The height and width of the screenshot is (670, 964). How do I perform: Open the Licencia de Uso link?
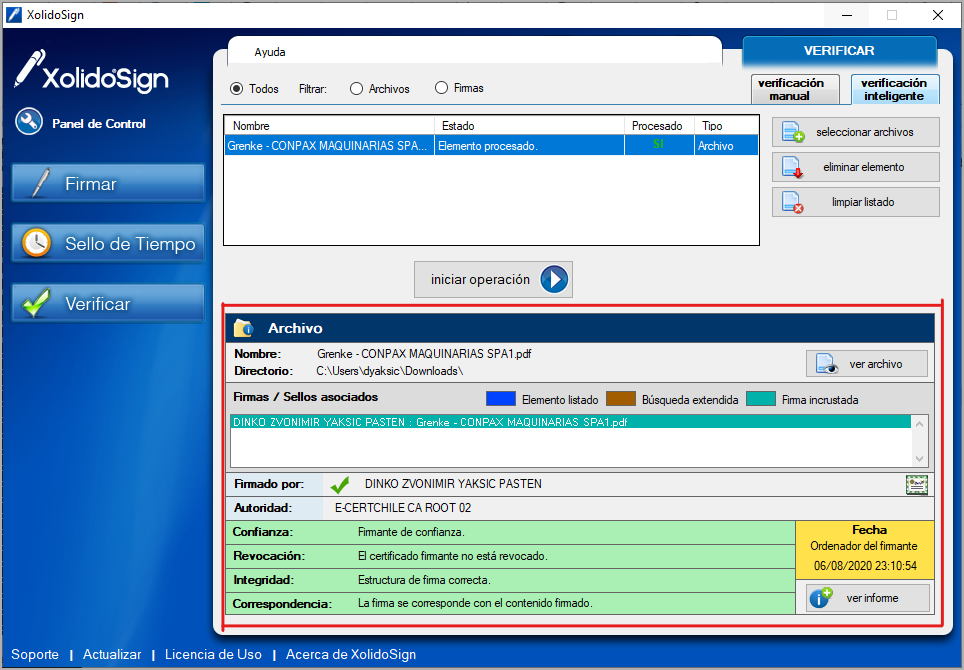coord(213,655)
